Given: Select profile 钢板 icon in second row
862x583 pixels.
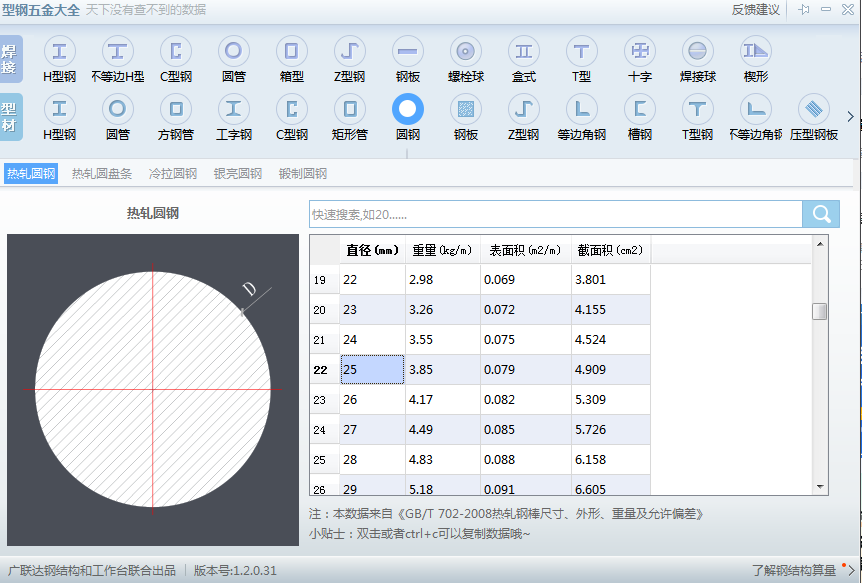Looking at the screenshot, I should tap(466, 109).
